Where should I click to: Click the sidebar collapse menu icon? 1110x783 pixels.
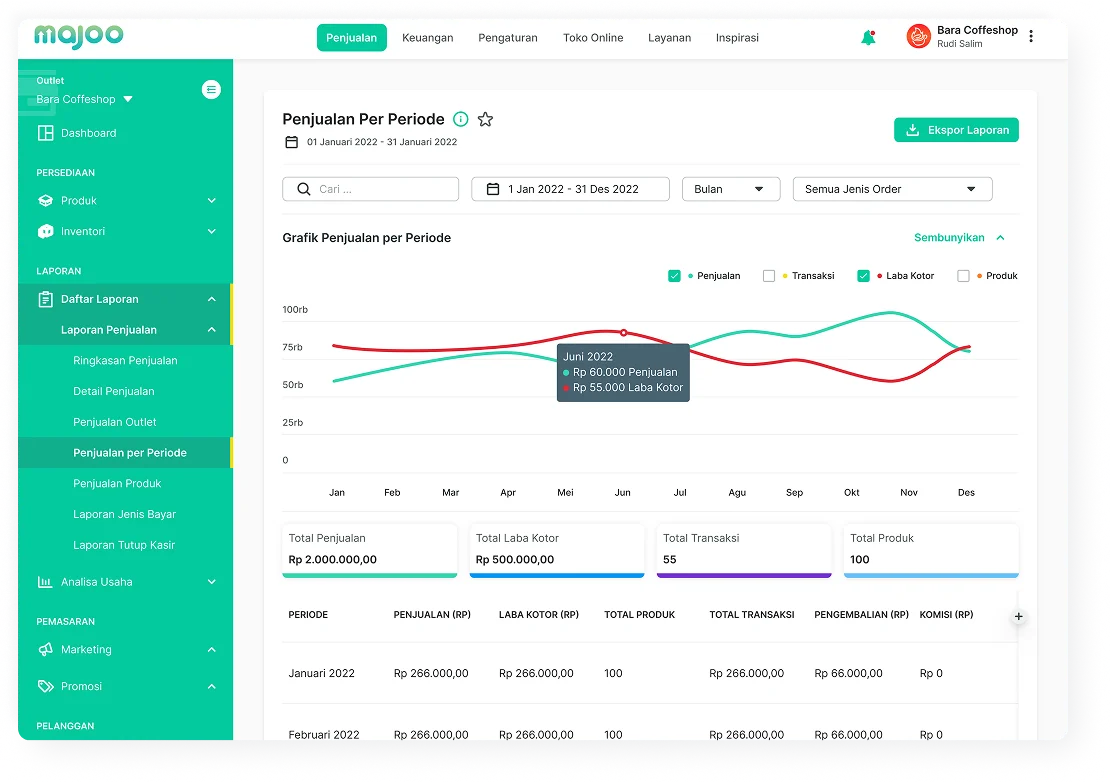click(211, 90)
